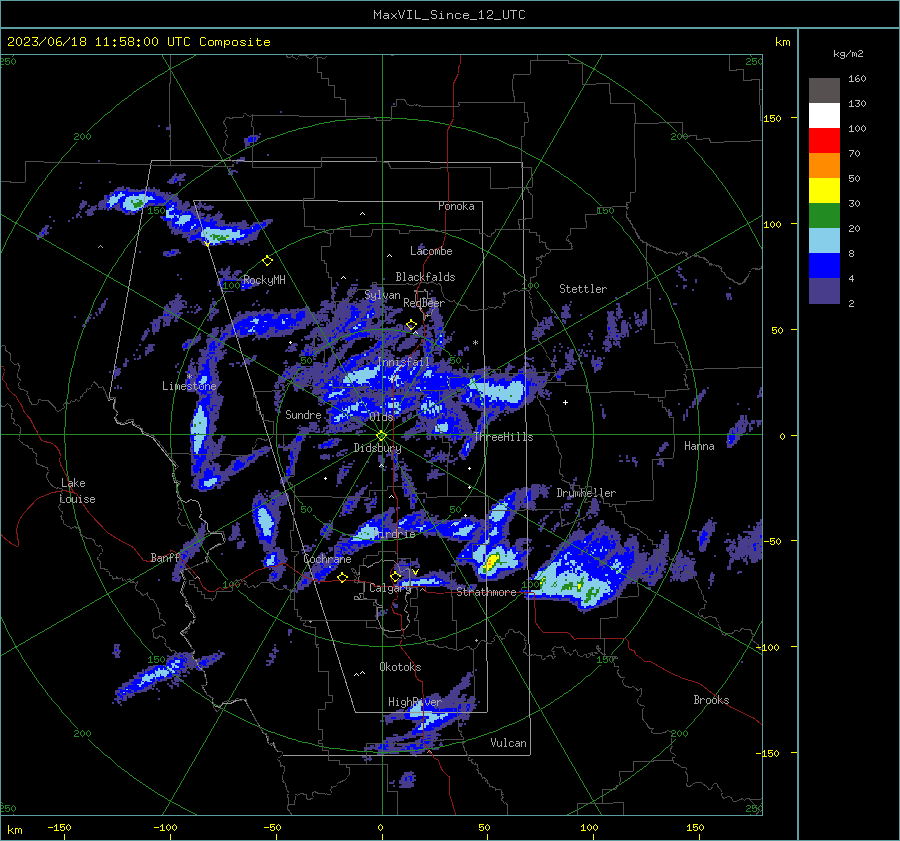This screenshot has width=900, height=841.
Task: Click the yellow diamond marker near RedDeer
Action: [411, 325]
